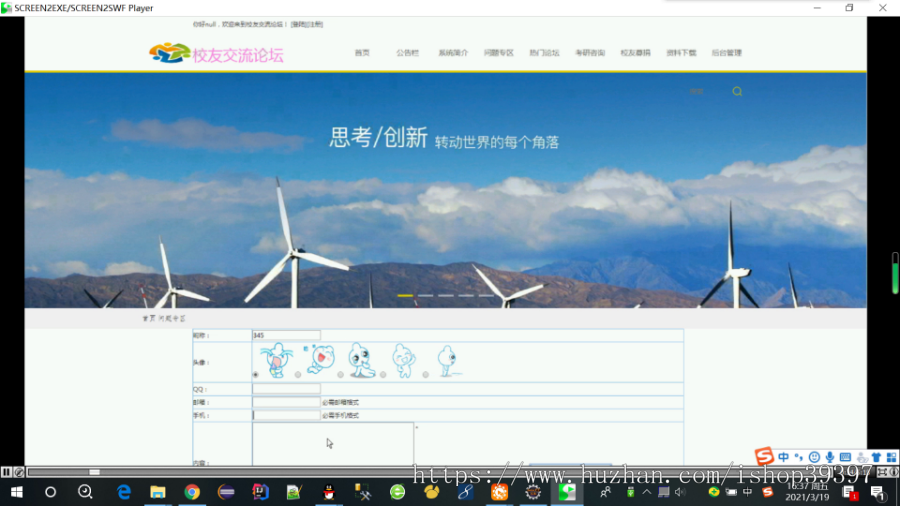Viewport: 900px width, 506px height.
Task: Click the player seek bar thumb
Action: click(x=95, y=472)
